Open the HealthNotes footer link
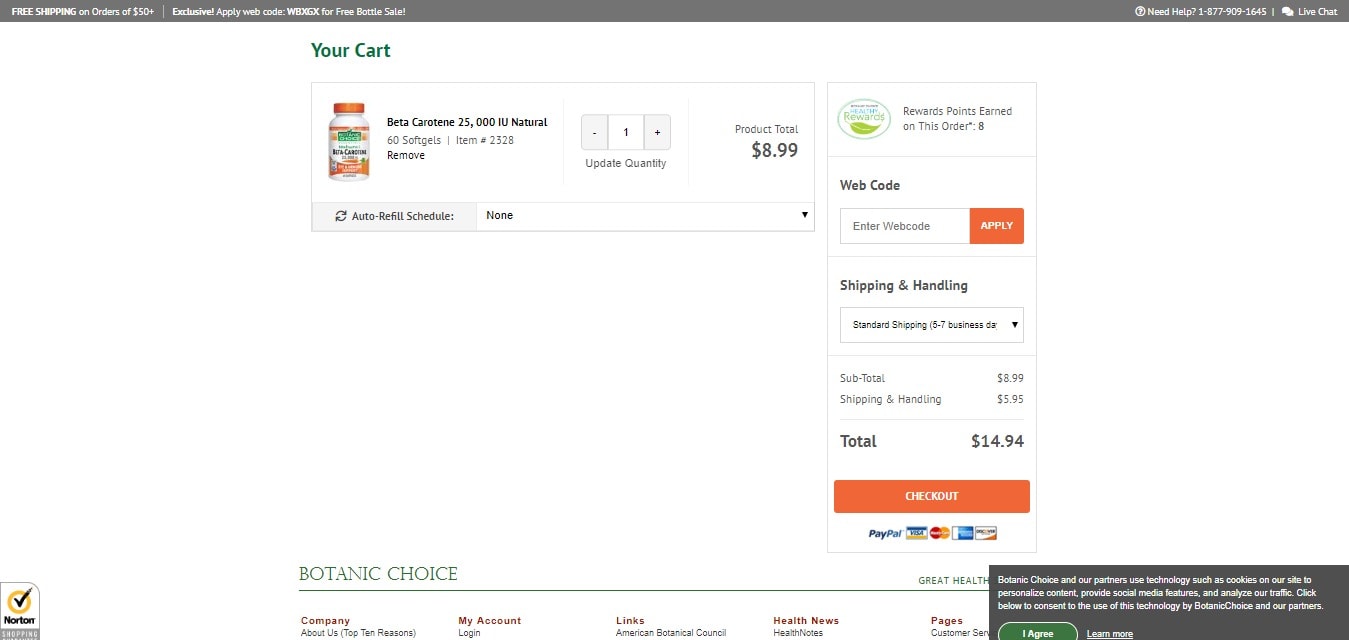 pyautogui.click(x=799, y=633)
